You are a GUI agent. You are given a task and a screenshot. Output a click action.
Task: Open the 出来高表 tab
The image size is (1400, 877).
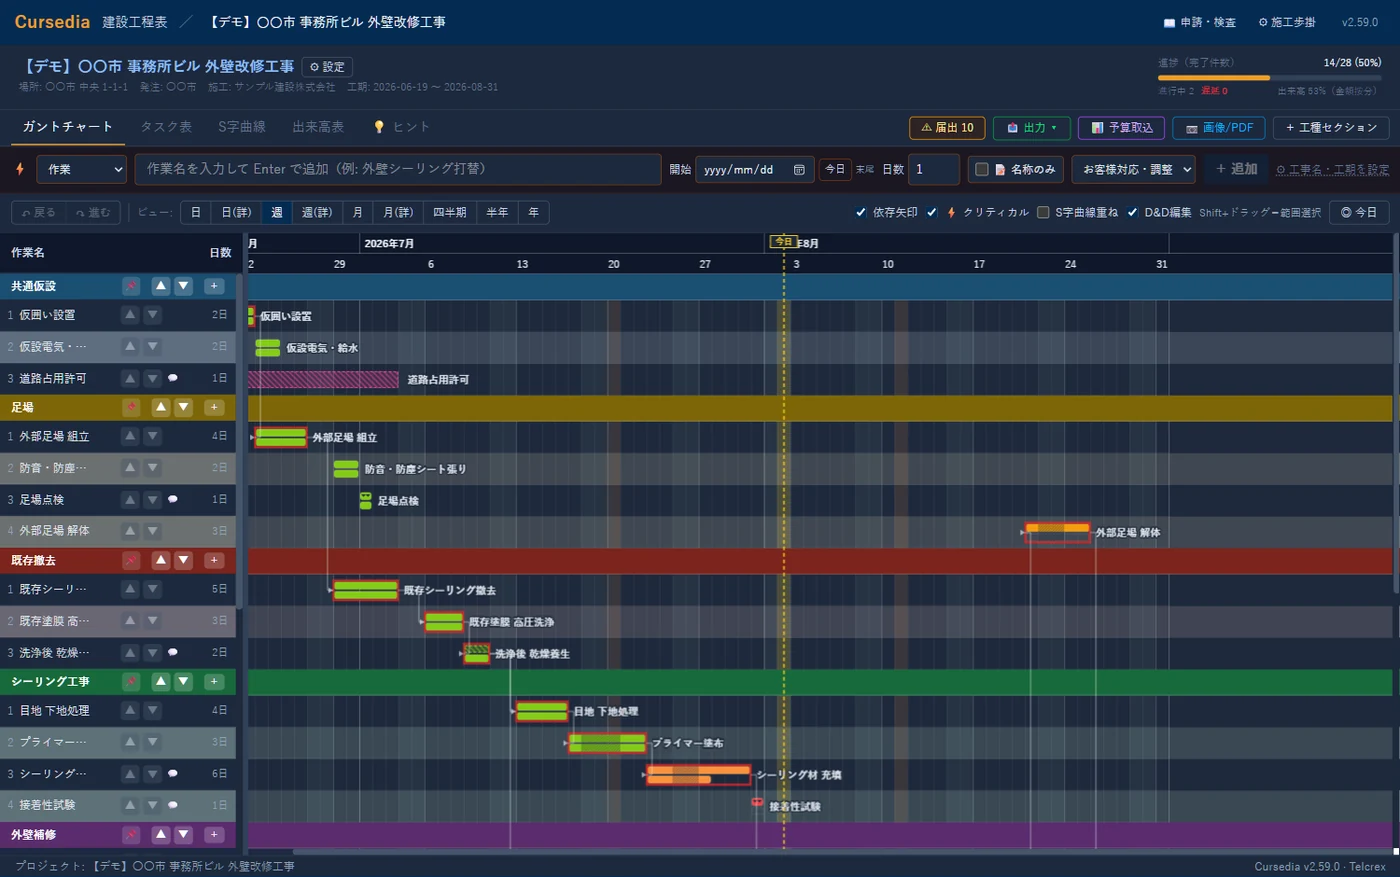pyautogui.click(x=318, y=127)
